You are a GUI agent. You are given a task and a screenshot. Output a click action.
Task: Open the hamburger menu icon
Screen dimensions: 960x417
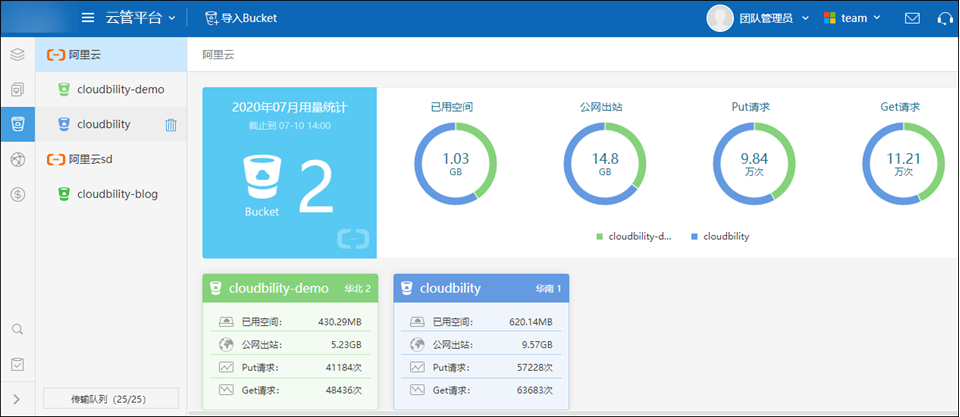pos(88,18)
